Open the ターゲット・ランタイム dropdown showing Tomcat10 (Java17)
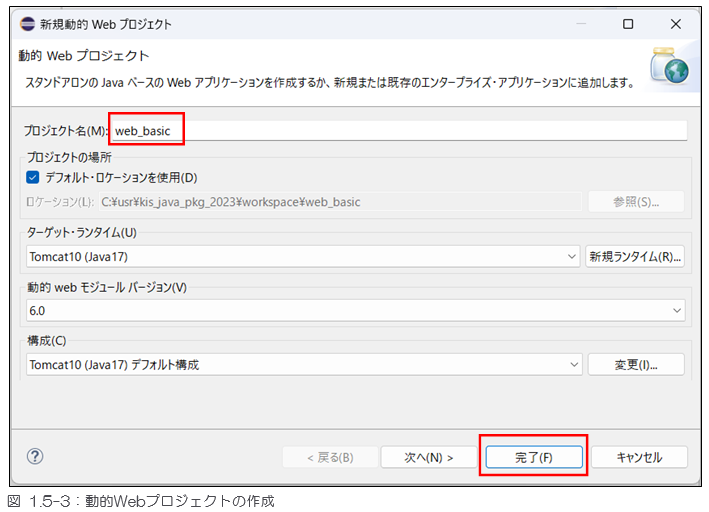Image resolution: width=709 pixels, height=512 pixels. (x=302, y=257)
